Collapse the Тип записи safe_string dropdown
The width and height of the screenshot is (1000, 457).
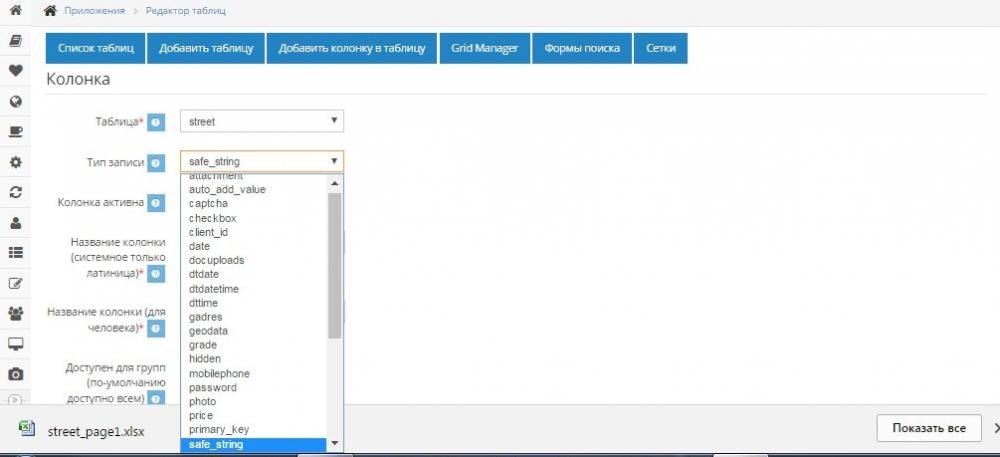tap(262, 161)
